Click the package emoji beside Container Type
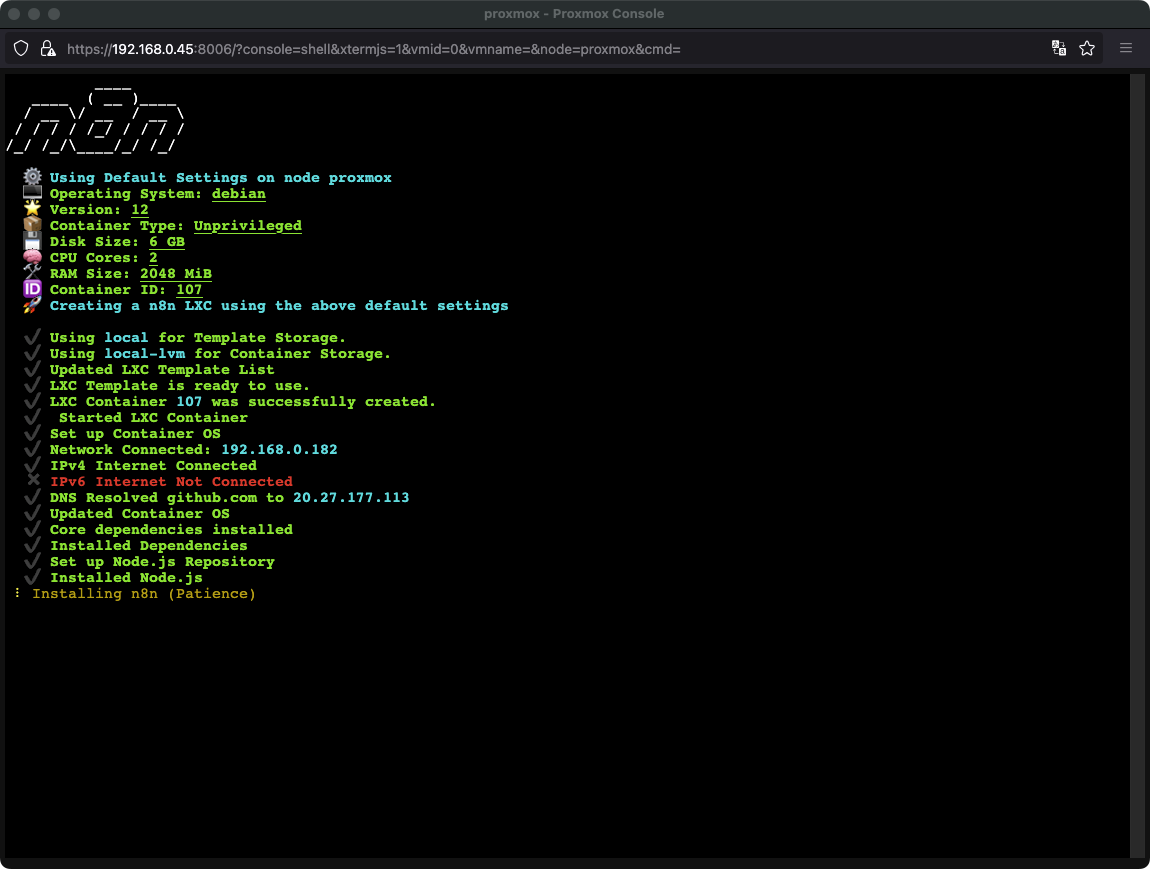Viewport: 1150px width, 869px height. (32, 226)
